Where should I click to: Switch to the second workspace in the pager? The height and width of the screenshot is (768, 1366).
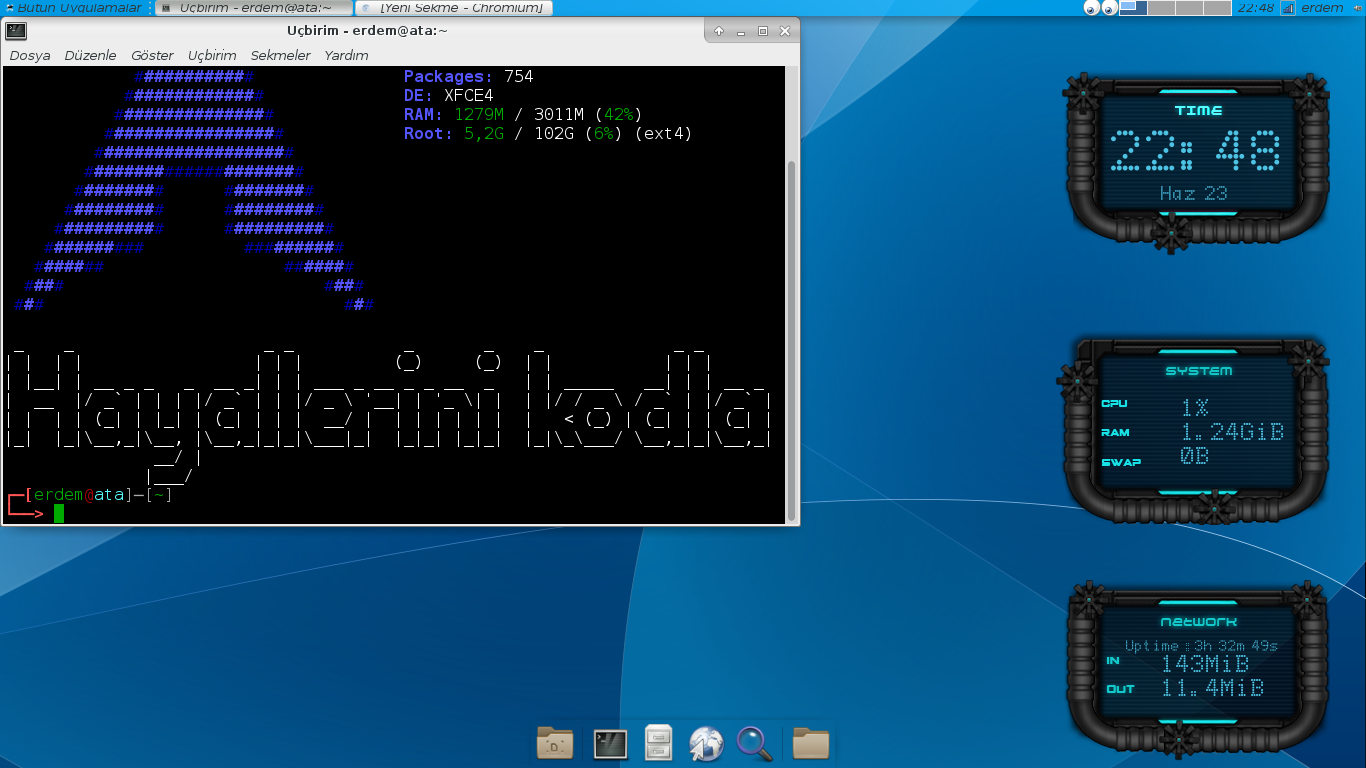1161,7
